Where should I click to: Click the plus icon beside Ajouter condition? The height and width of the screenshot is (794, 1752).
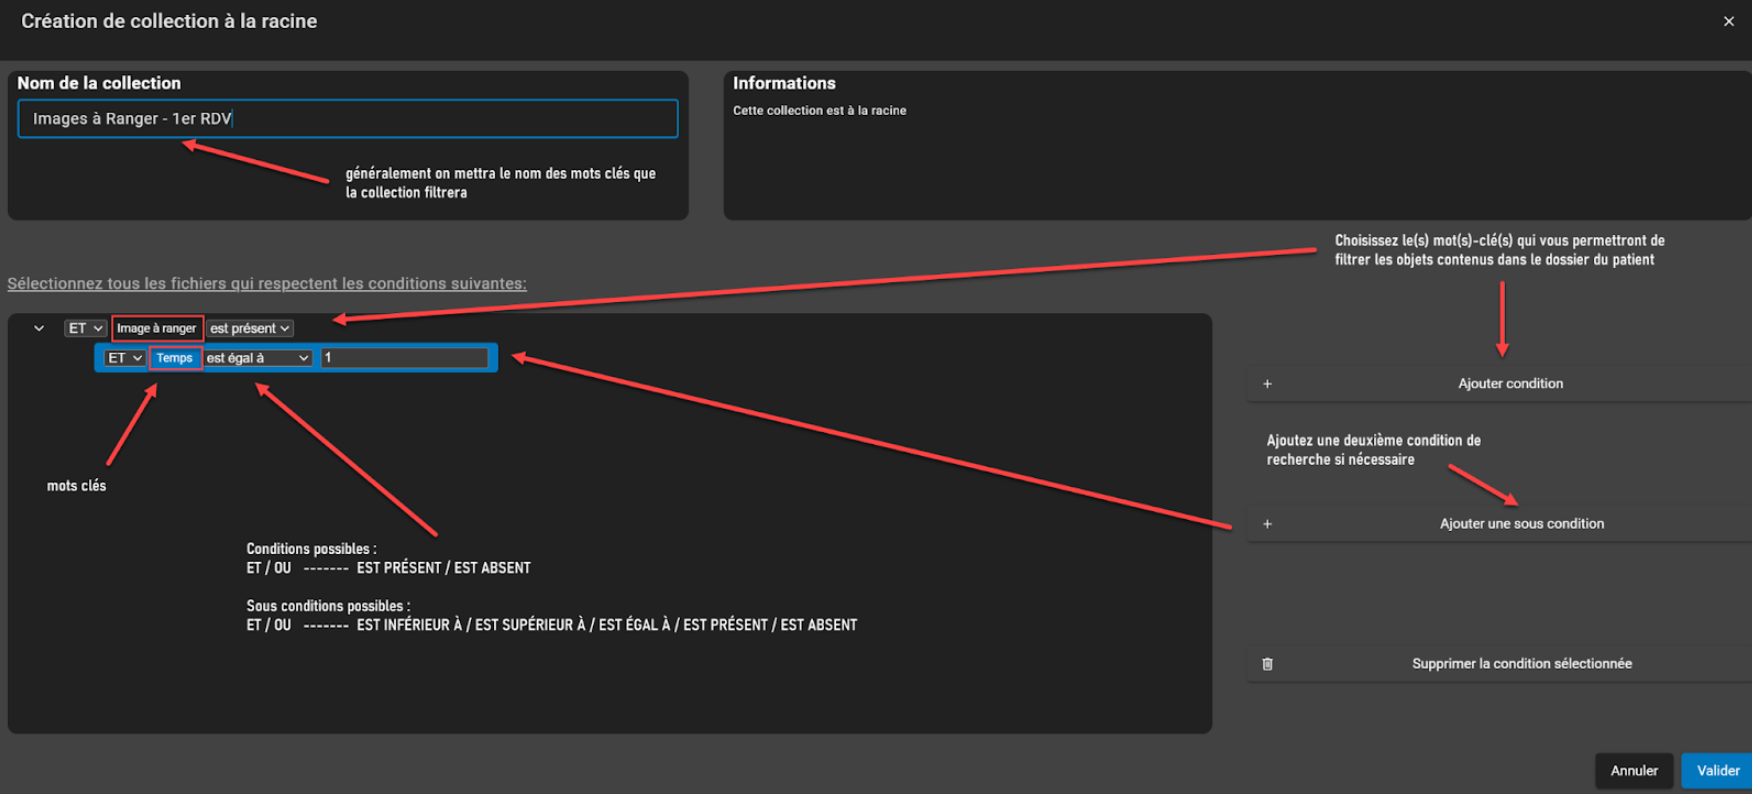pyautogui.click(x=1267, y=384)
